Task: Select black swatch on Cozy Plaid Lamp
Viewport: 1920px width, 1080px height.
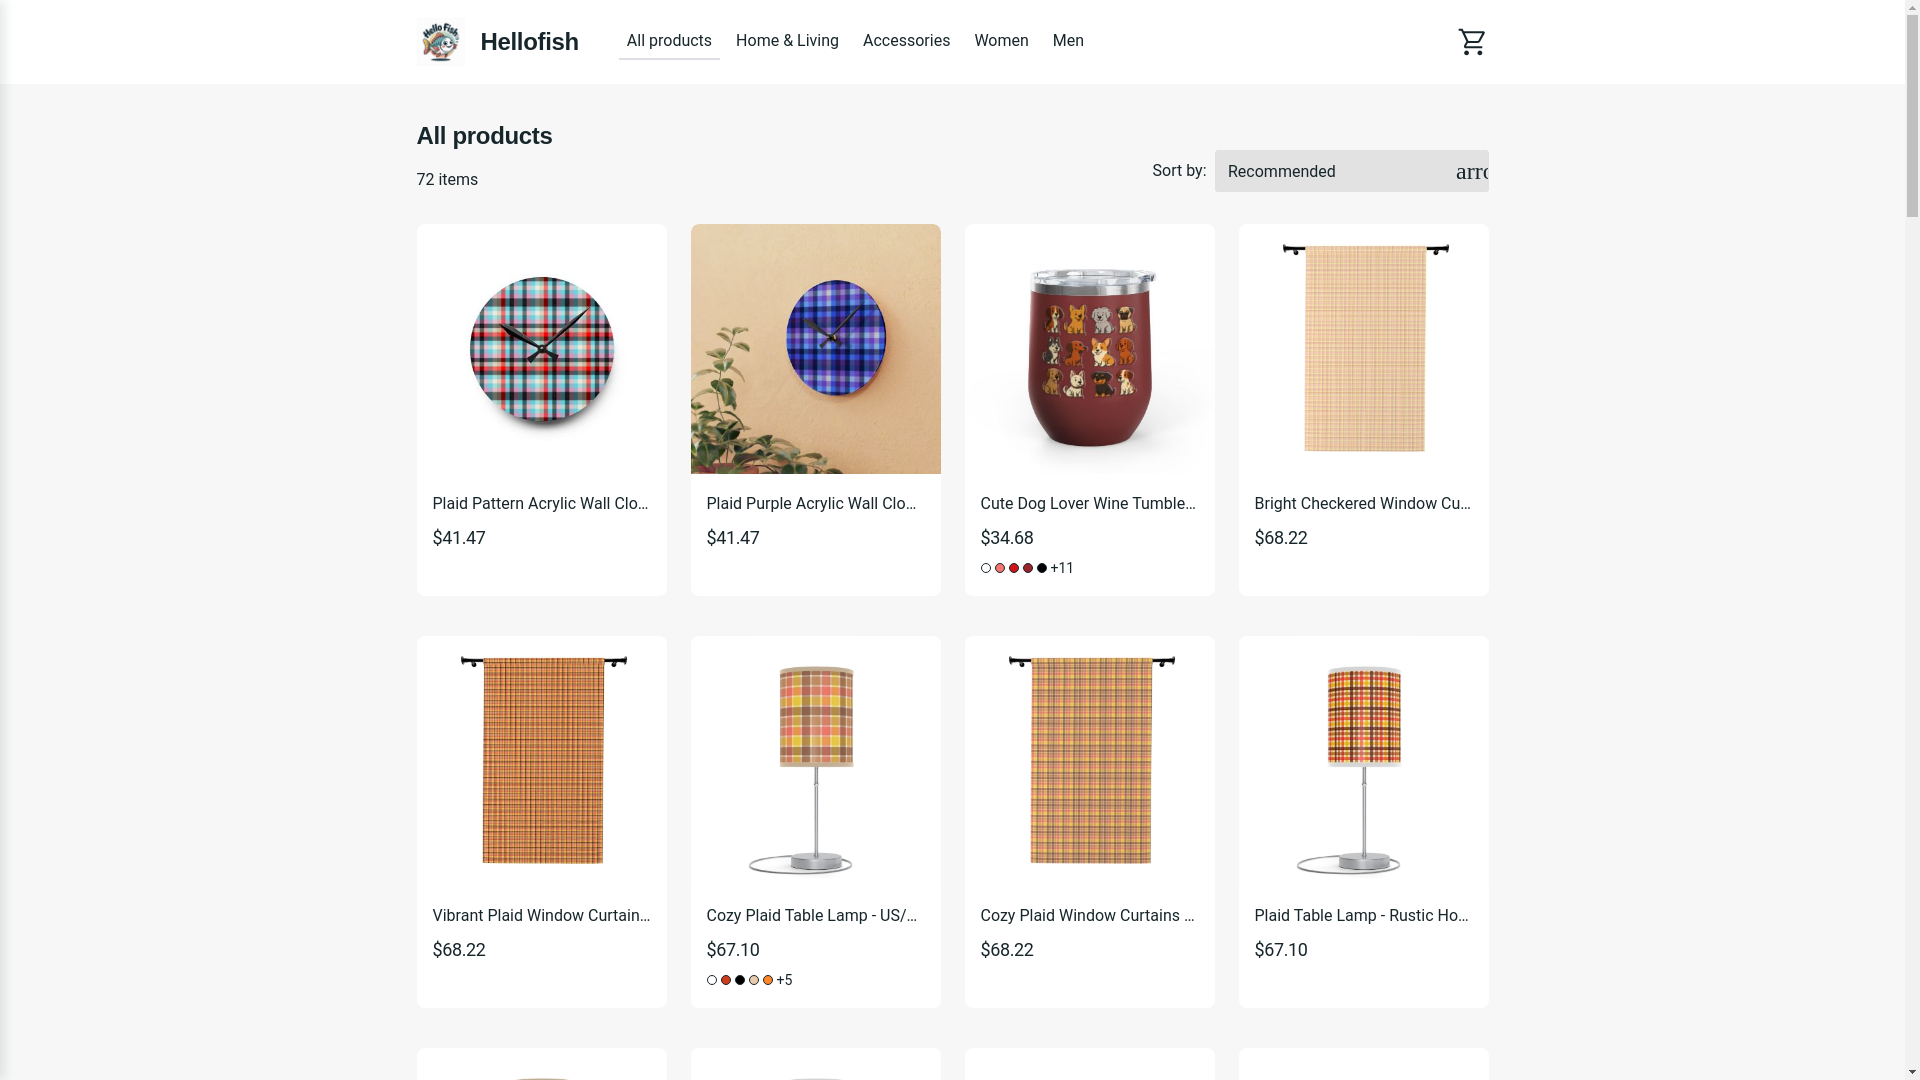Action: (740, 980)
